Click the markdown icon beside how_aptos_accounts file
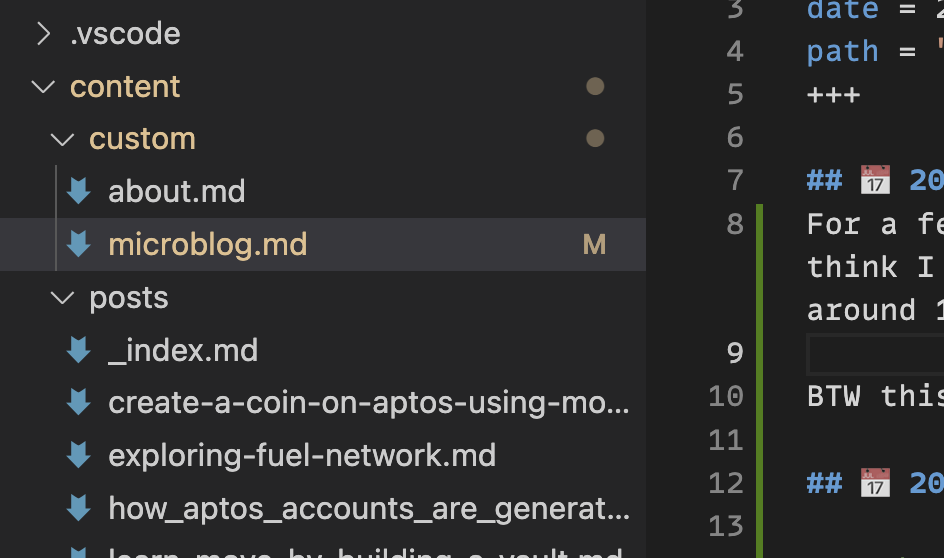 click(78, 509)
